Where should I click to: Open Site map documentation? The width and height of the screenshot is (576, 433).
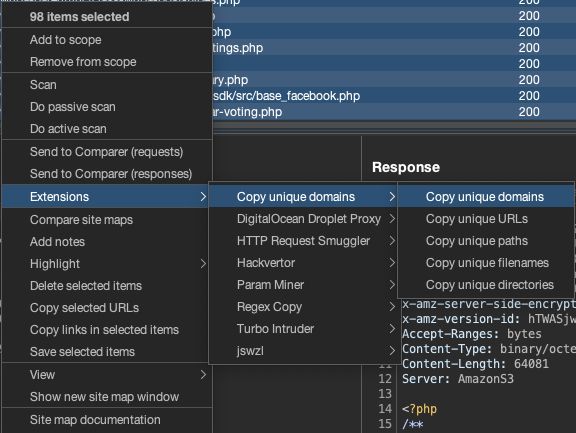coord(107,419)
